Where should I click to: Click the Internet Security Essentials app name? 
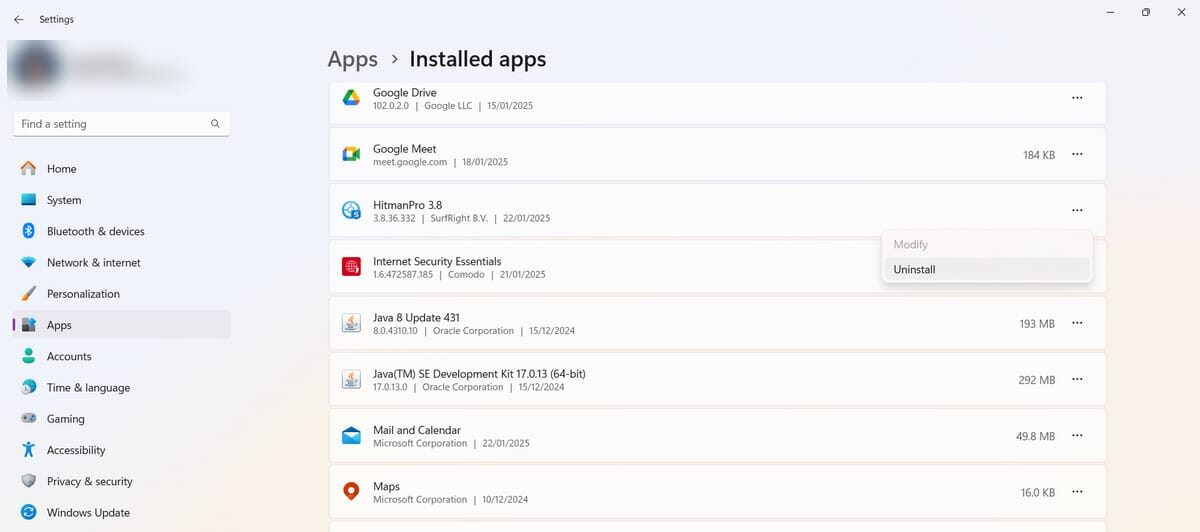tap(437, 261)
